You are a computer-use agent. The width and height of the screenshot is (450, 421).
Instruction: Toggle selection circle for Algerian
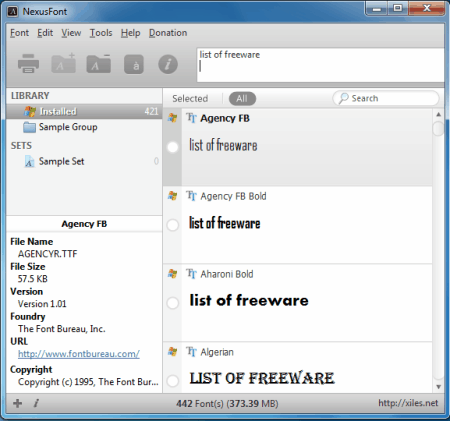173,381
